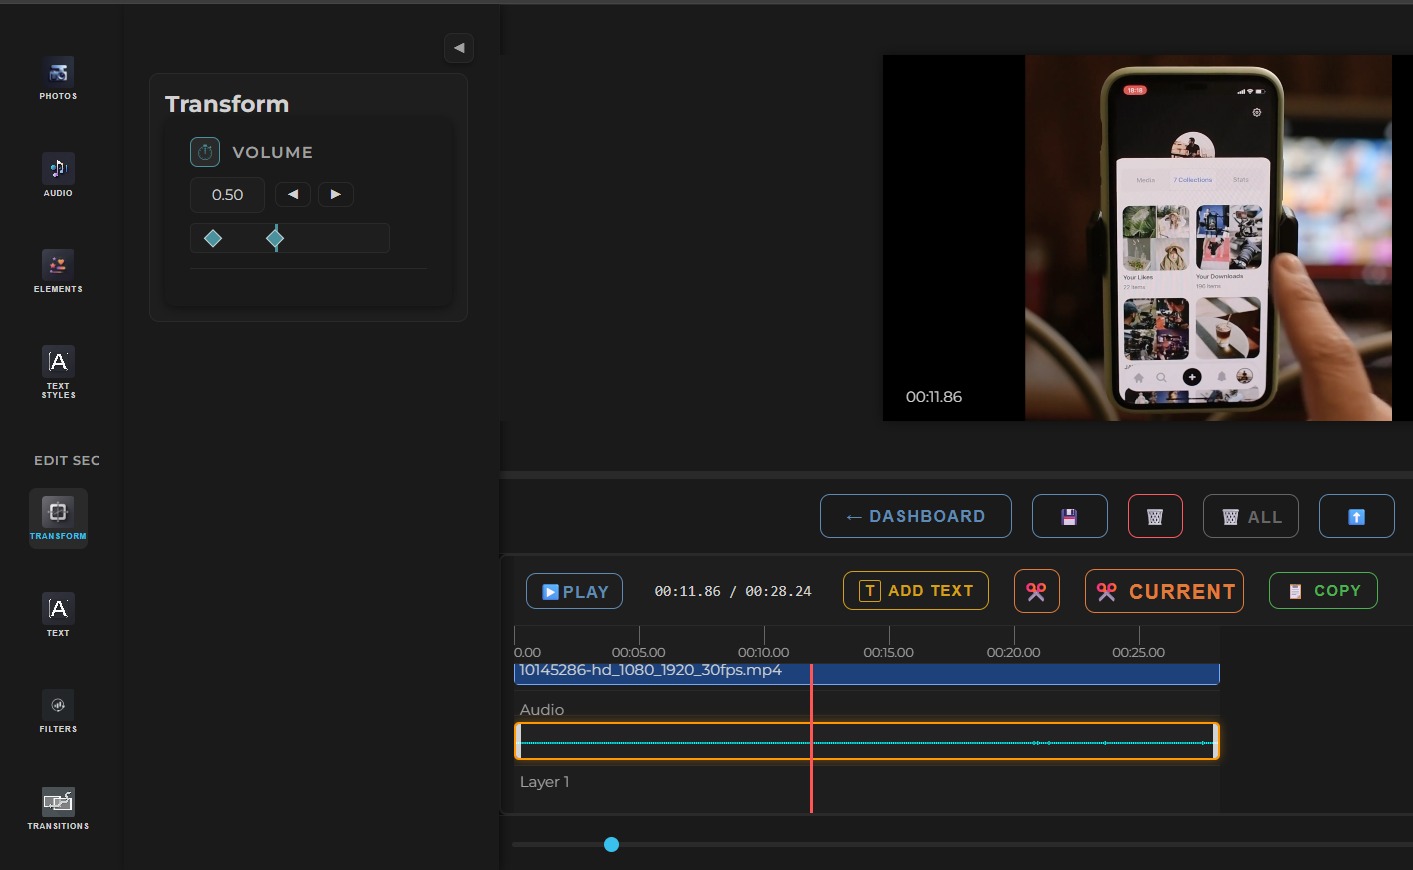This screenshot has height=870, width=1413.
Task: Toggle the Volume keyframe stopwatch icon
Action: pos(205,152)
